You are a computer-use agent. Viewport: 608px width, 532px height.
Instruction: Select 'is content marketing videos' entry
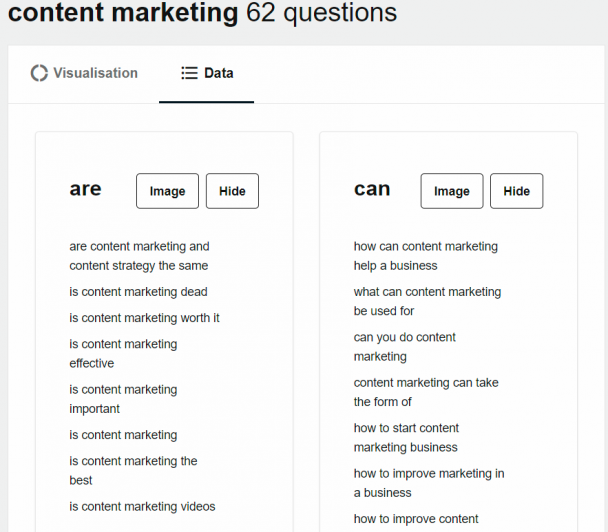[x=142, y=506]
